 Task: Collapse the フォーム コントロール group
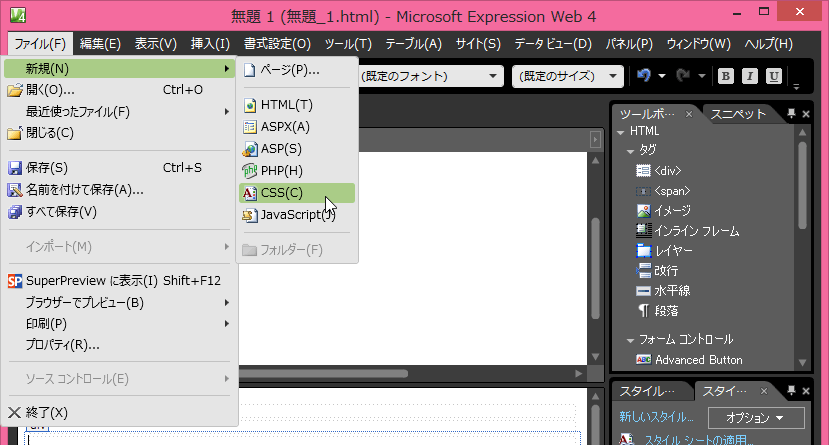pos(630,340)
